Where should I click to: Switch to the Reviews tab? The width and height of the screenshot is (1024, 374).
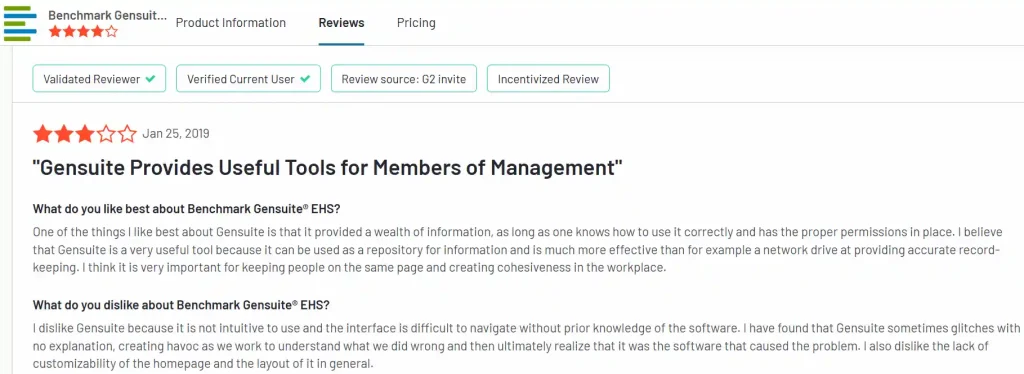click(342, 23)
